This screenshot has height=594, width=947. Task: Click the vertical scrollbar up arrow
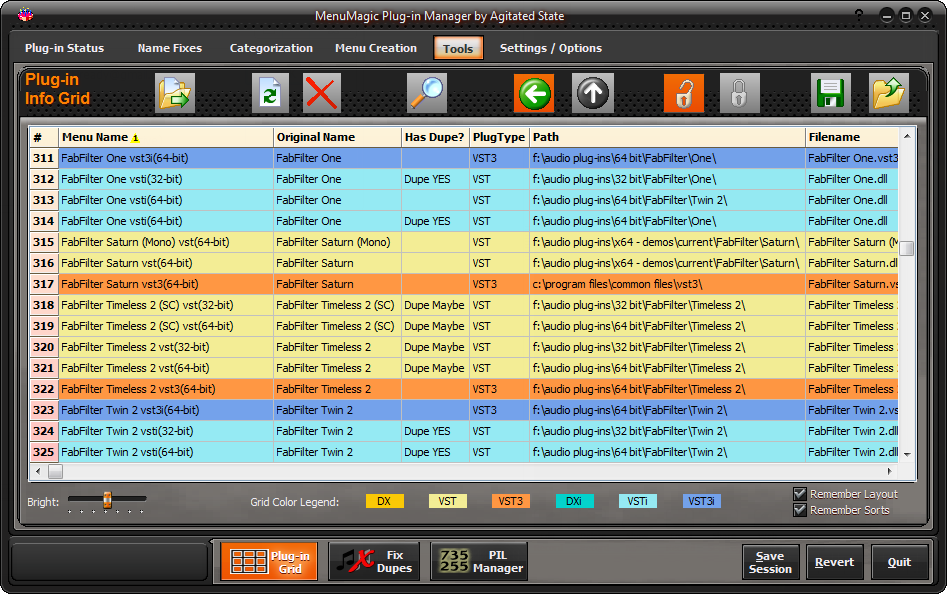click(x=907, y=136)
